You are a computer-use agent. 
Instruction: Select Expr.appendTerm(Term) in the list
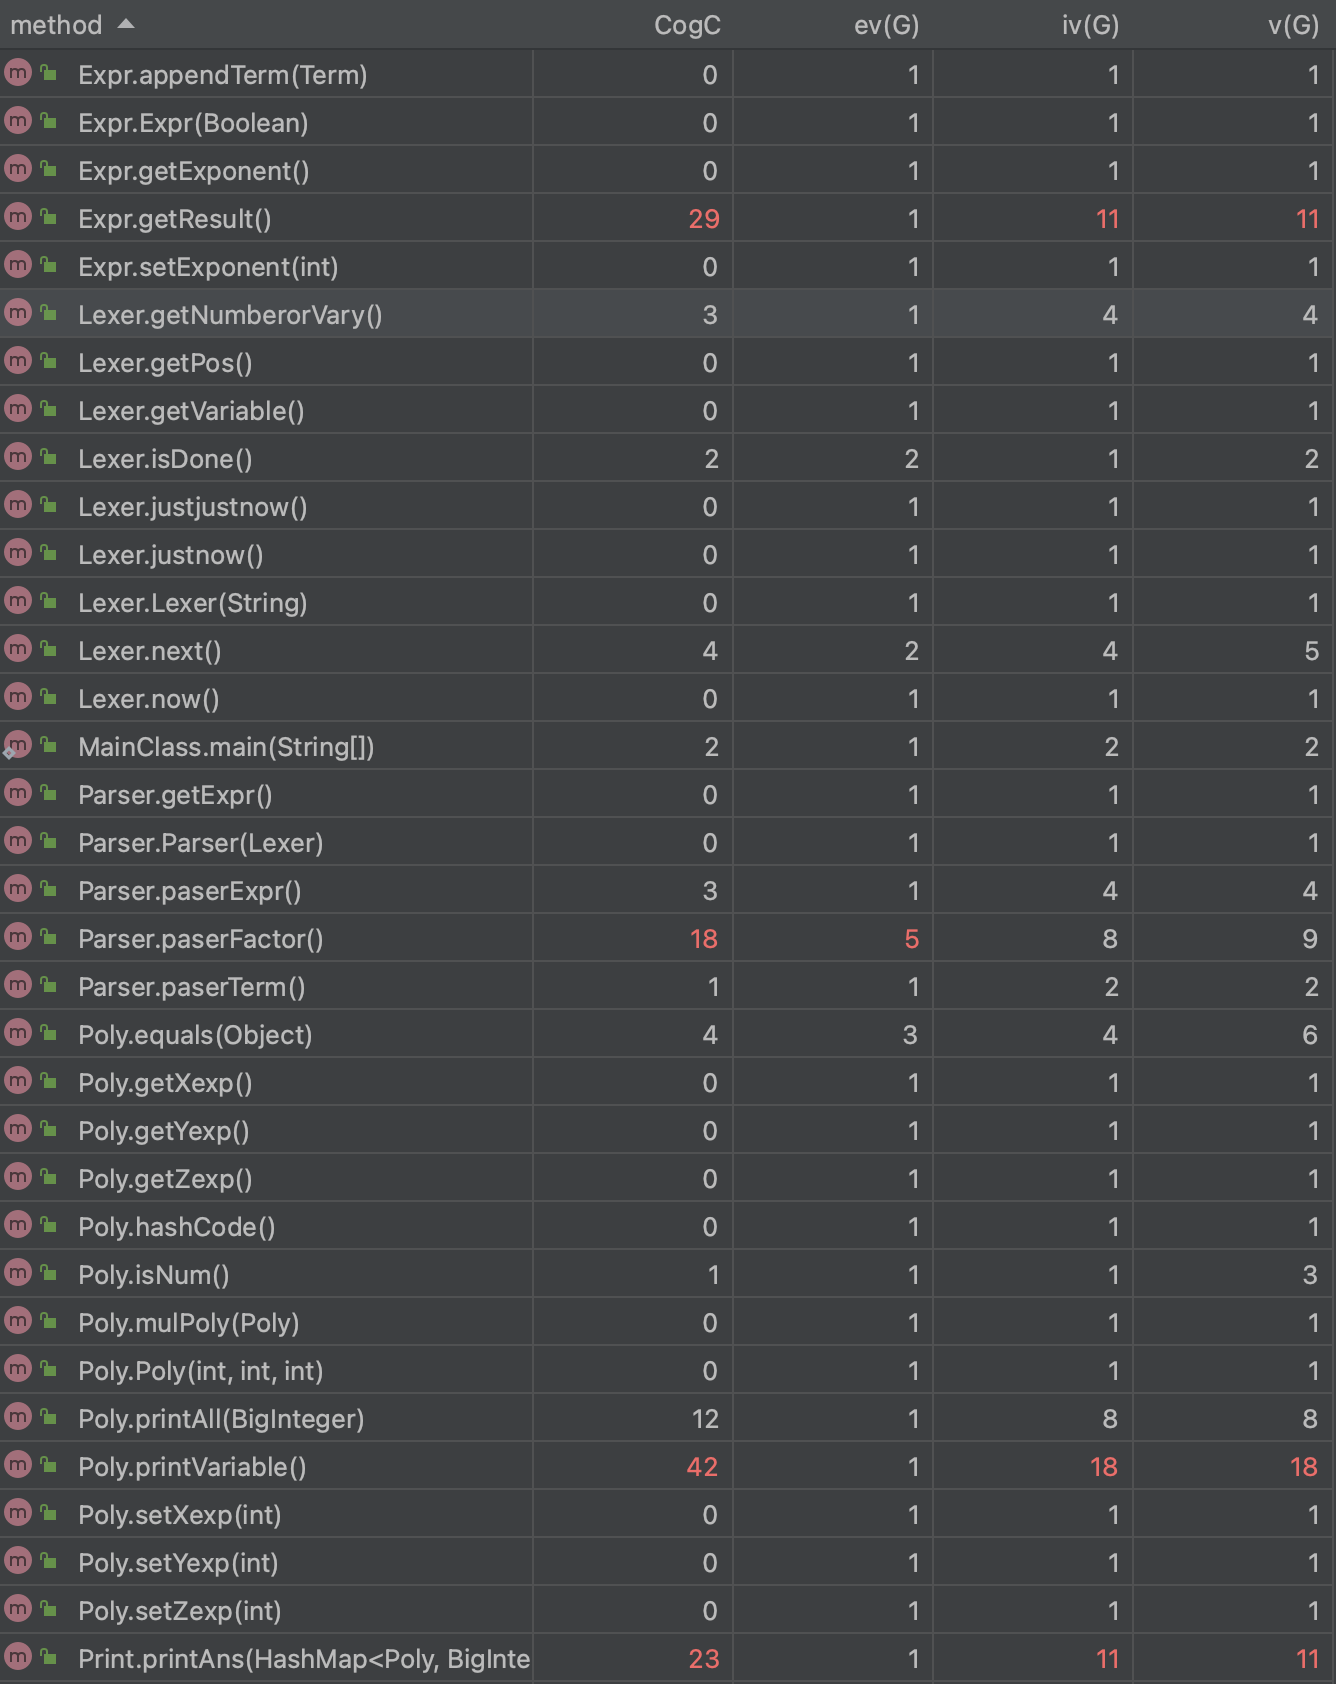tap(222, 75)
